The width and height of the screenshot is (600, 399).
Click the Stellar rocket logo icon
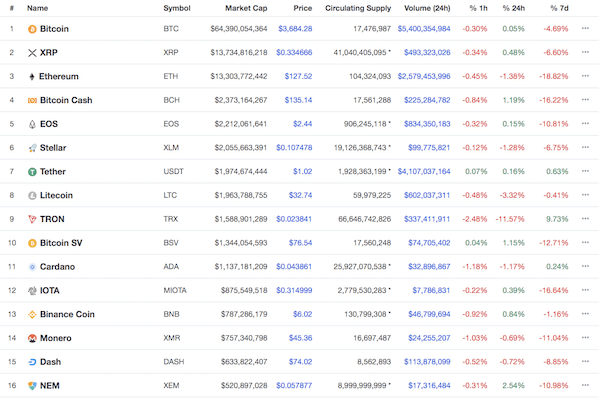coord(32,148)
